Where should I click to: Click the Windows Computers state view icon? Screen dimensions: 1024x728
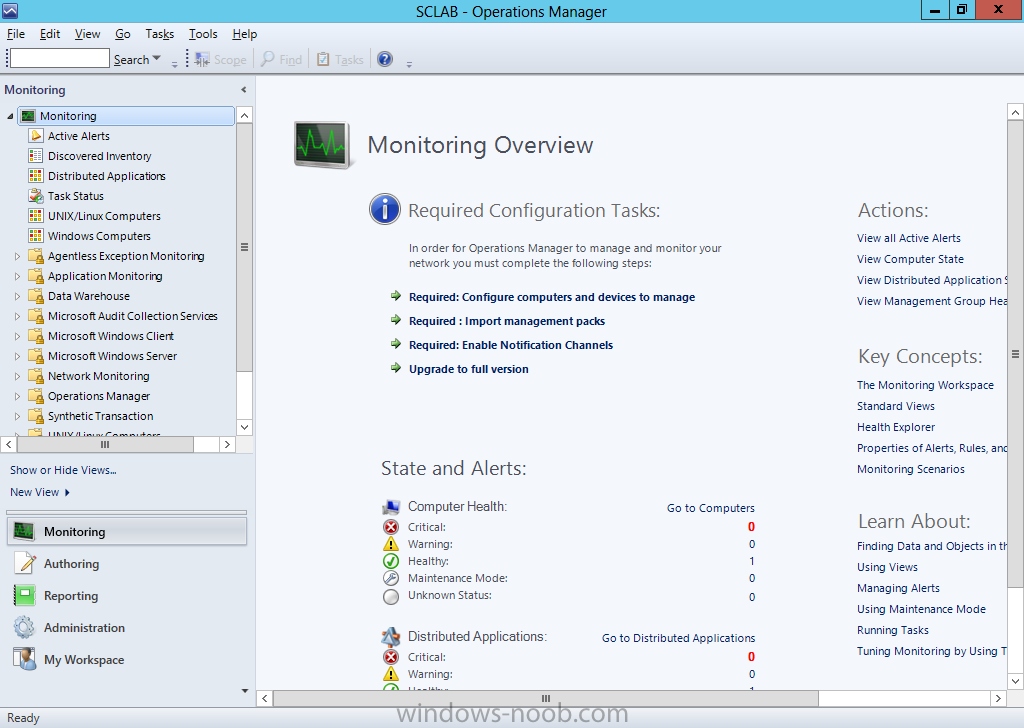click(x=36, y=236)
